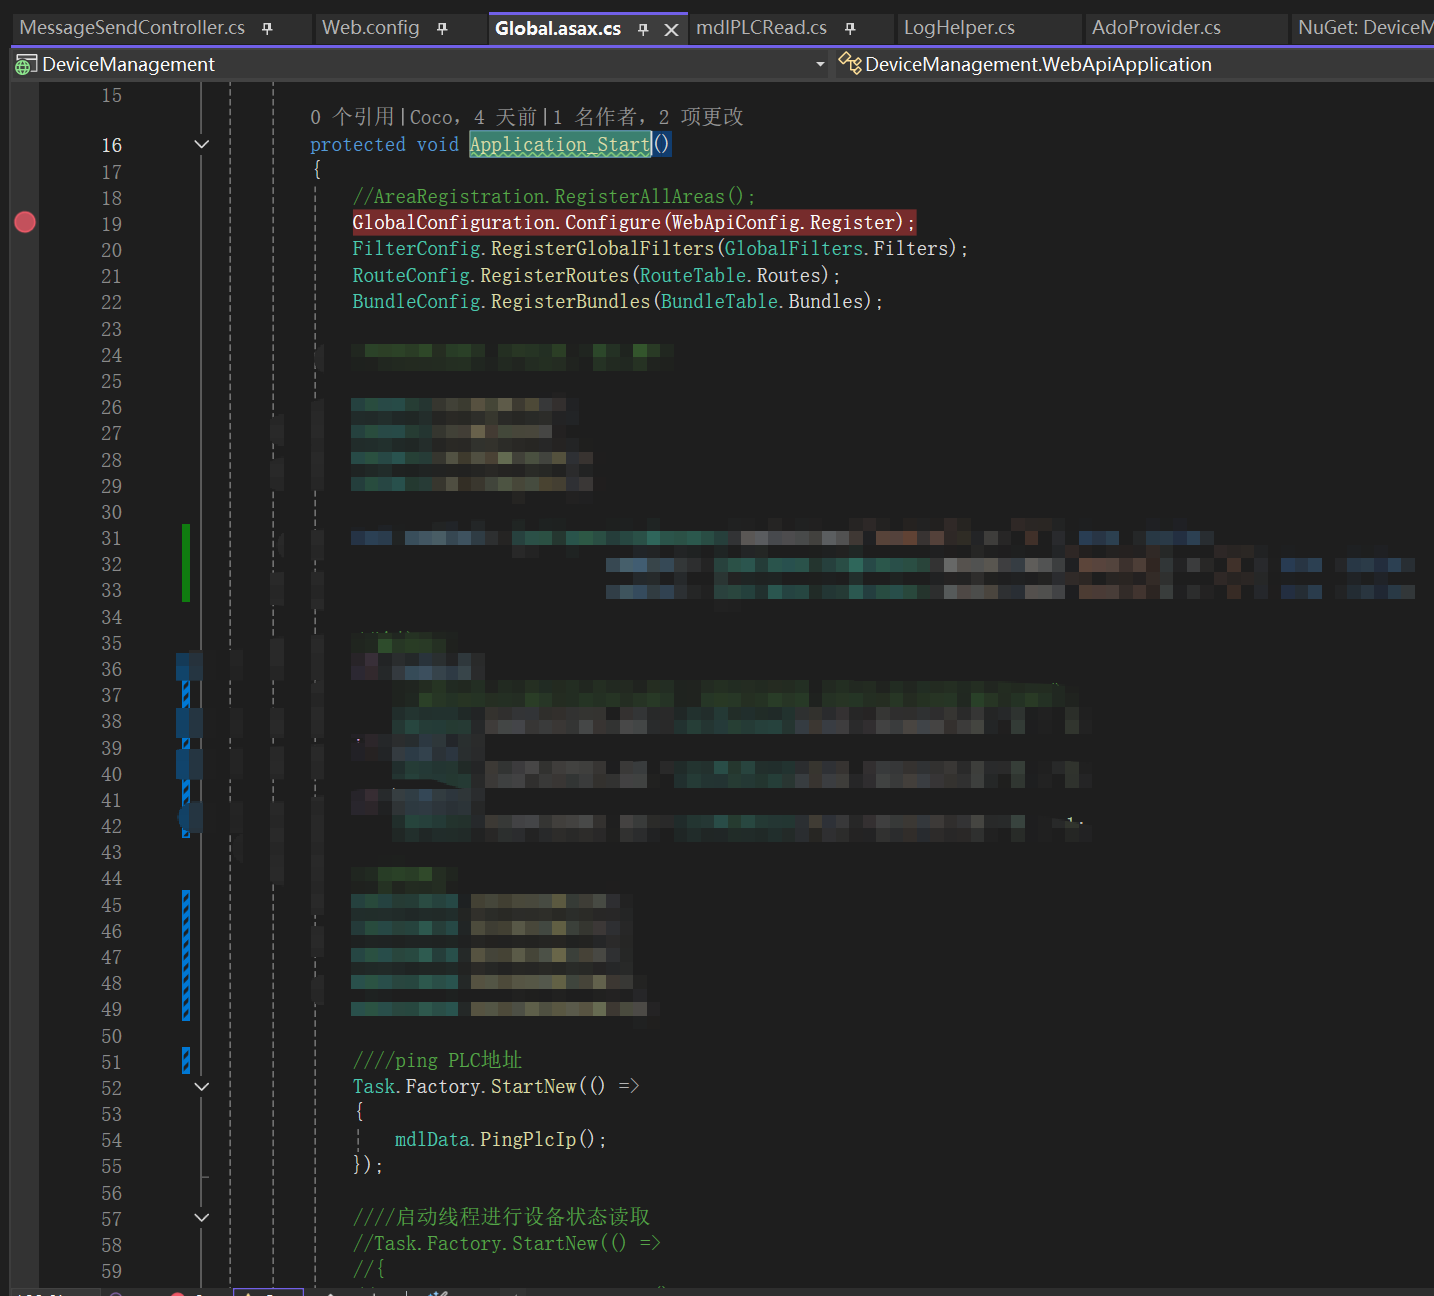The height and width of the screenshot is (1296, 1434).
Task: Close the Global.asax.cs tab
Action: (672, 30)
